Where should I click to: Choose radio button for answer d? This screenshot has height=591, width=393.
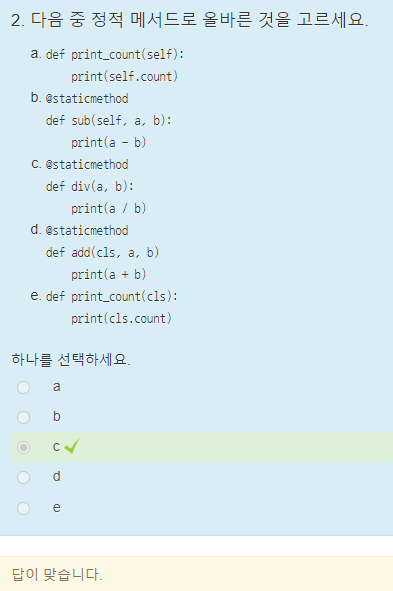click(x=23, y=478)
